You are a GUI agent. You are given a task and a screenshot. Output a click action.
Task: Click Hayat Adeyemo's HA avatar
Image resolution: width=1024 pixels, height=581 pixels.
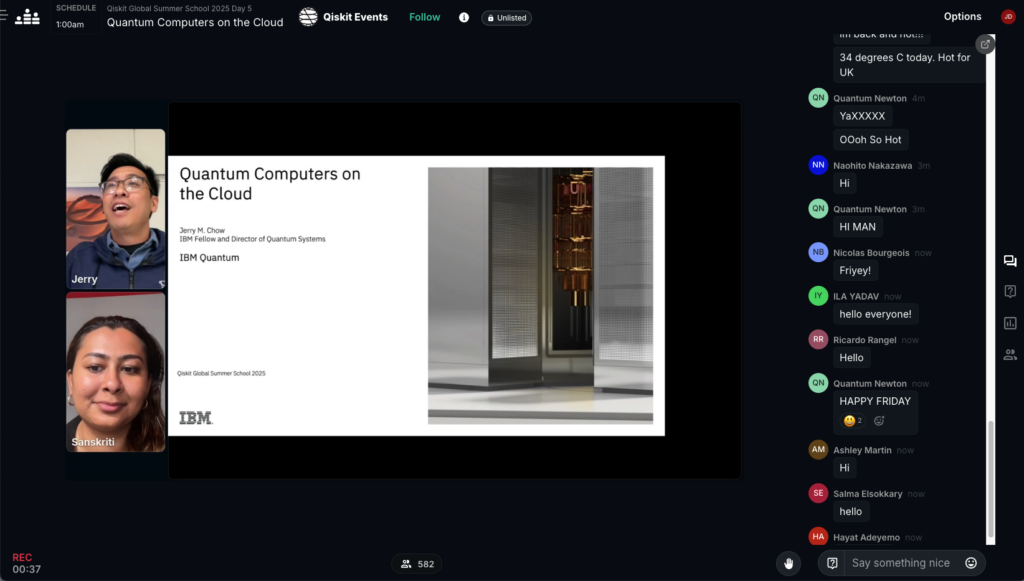818,537
